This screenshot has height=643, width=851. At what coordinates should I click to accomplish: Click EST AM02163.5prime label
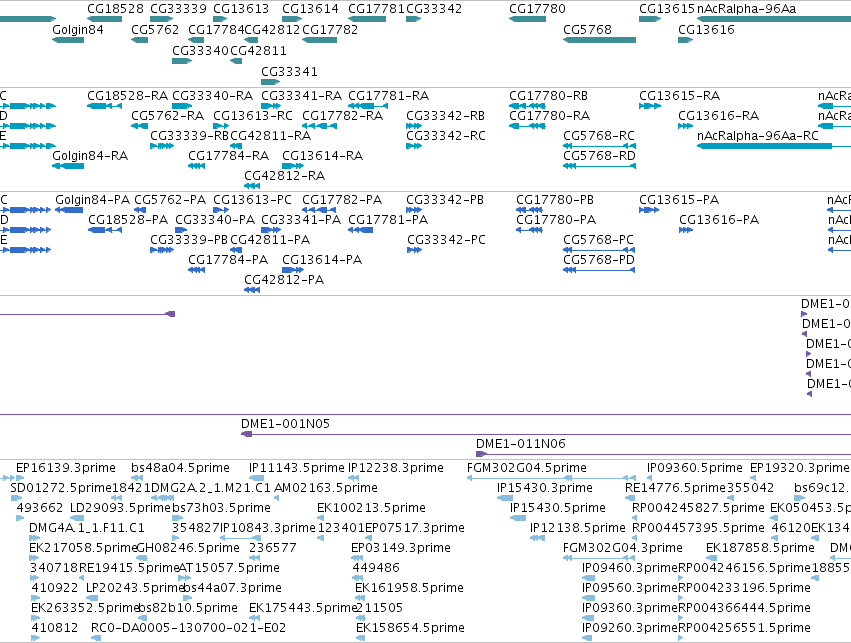coord(326,488)
